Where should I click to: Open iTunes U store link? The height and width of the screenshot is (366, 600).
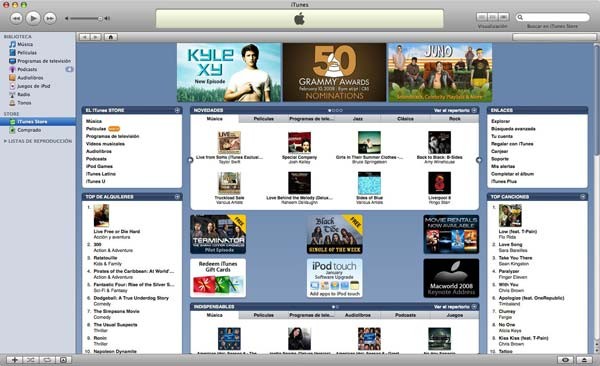[x=95, y=181]
